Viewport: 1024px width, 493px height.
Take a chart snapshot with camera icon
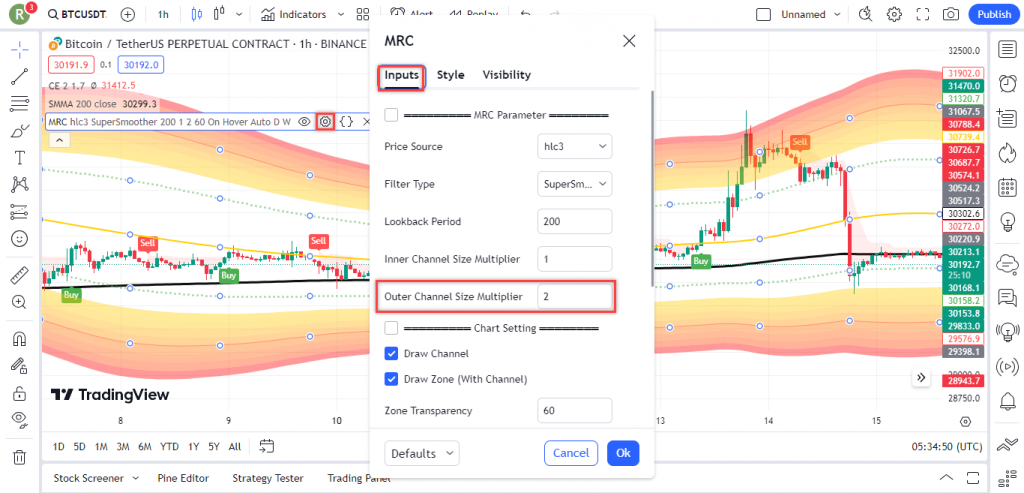[x=951, y=14]
